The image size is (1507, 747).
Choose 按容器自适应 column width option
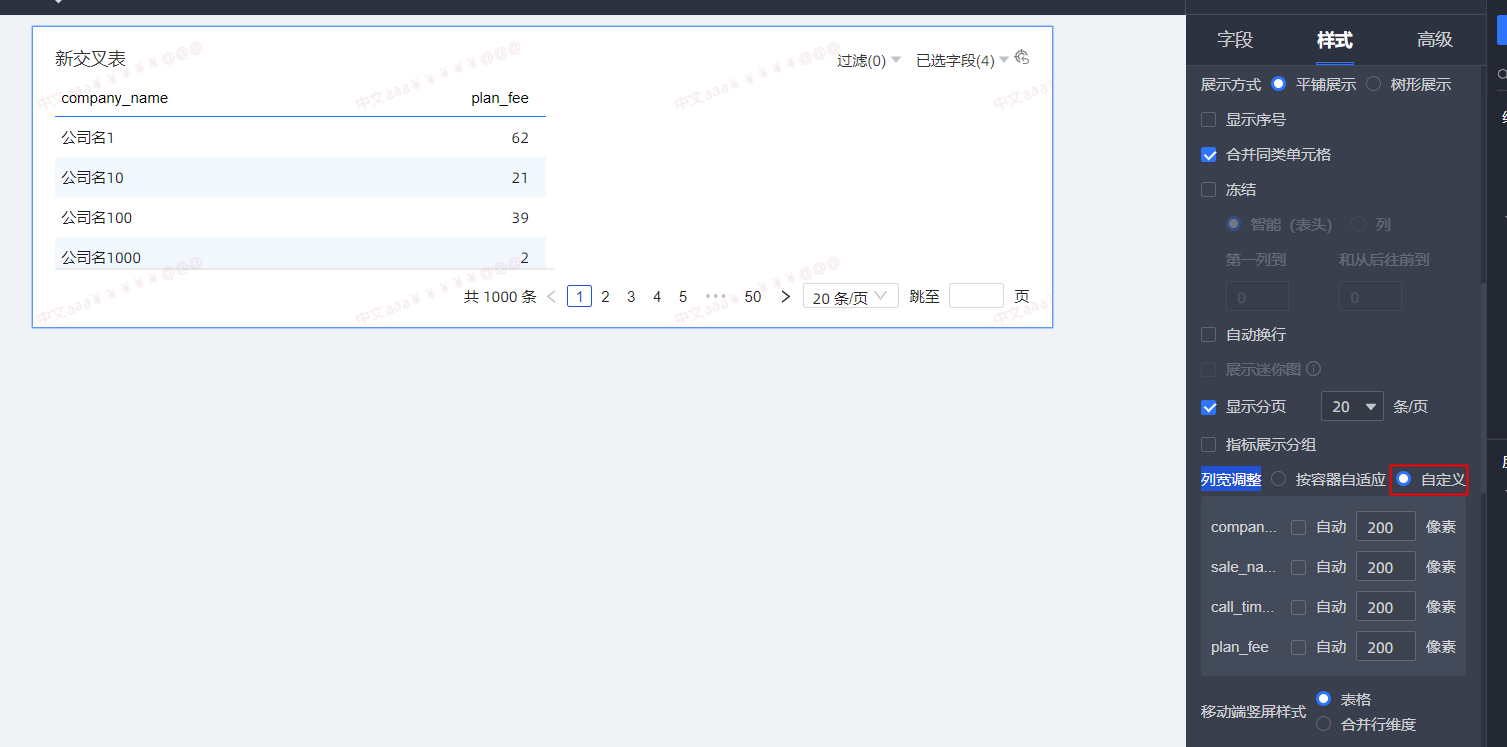coord(1279,479)
